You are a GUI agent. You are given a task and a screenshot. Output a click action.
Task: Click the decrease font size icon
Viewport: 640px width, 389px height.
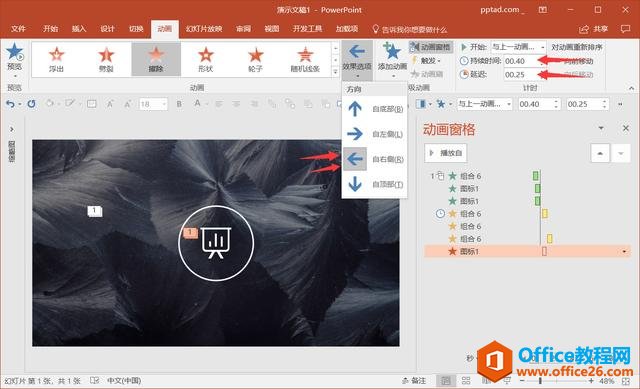tap(127, 104)
